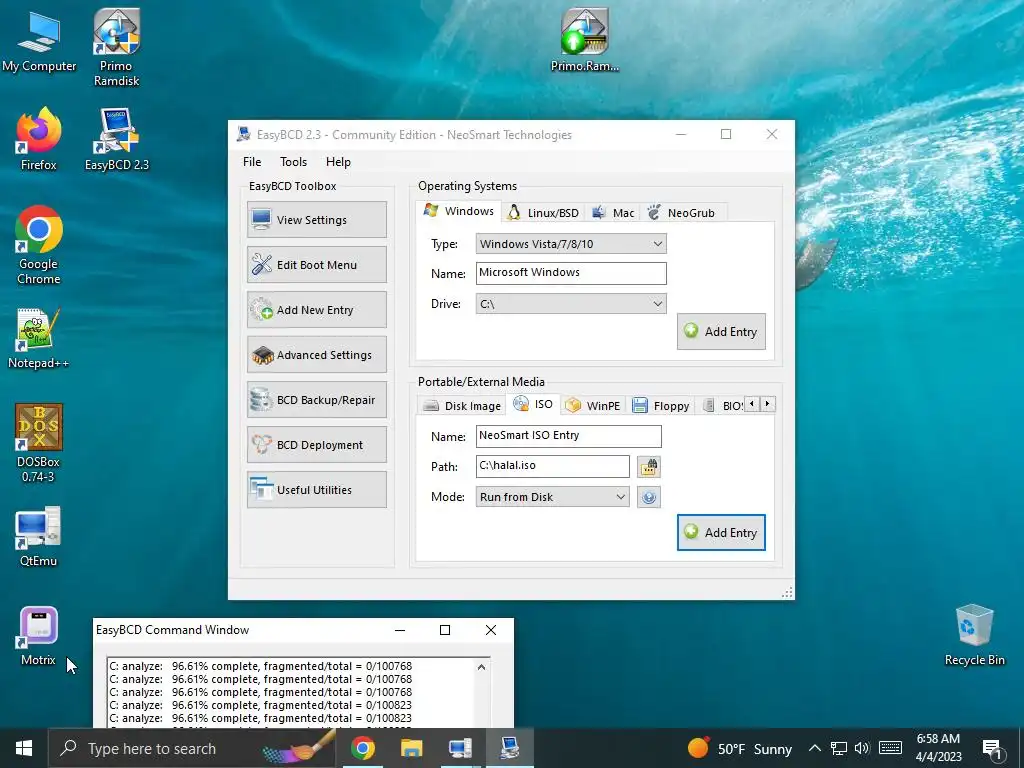1024x768 pixels.
Task: Select Notepad++ desktop shortcut
Action: pos(39,338)
